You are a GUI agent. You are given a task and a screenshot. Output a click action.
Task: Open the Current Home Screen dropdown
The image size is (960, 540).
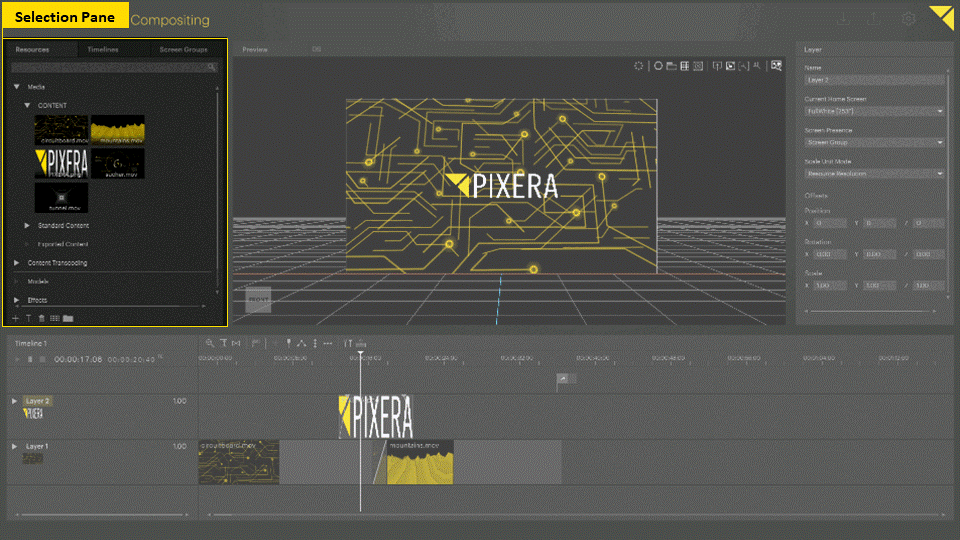tap(874, 111)
